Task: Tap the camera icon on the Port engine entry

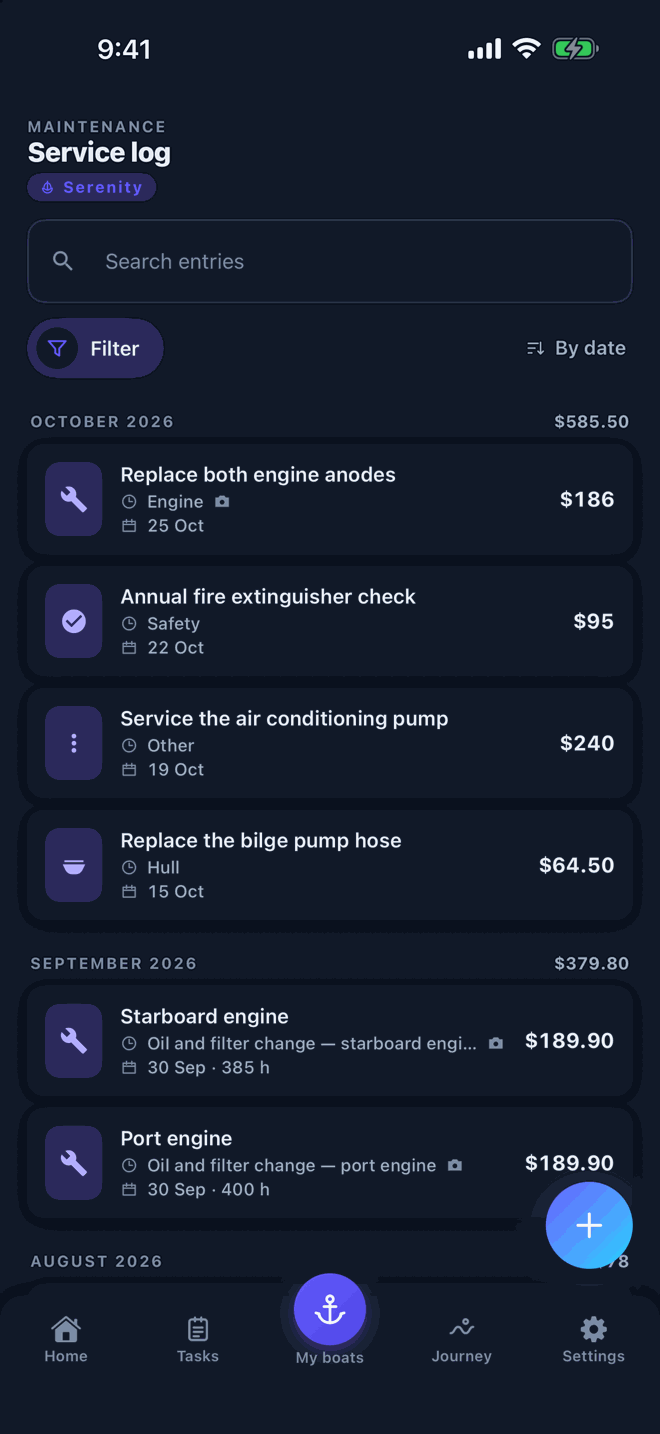Action: (x=455, y=1165)
